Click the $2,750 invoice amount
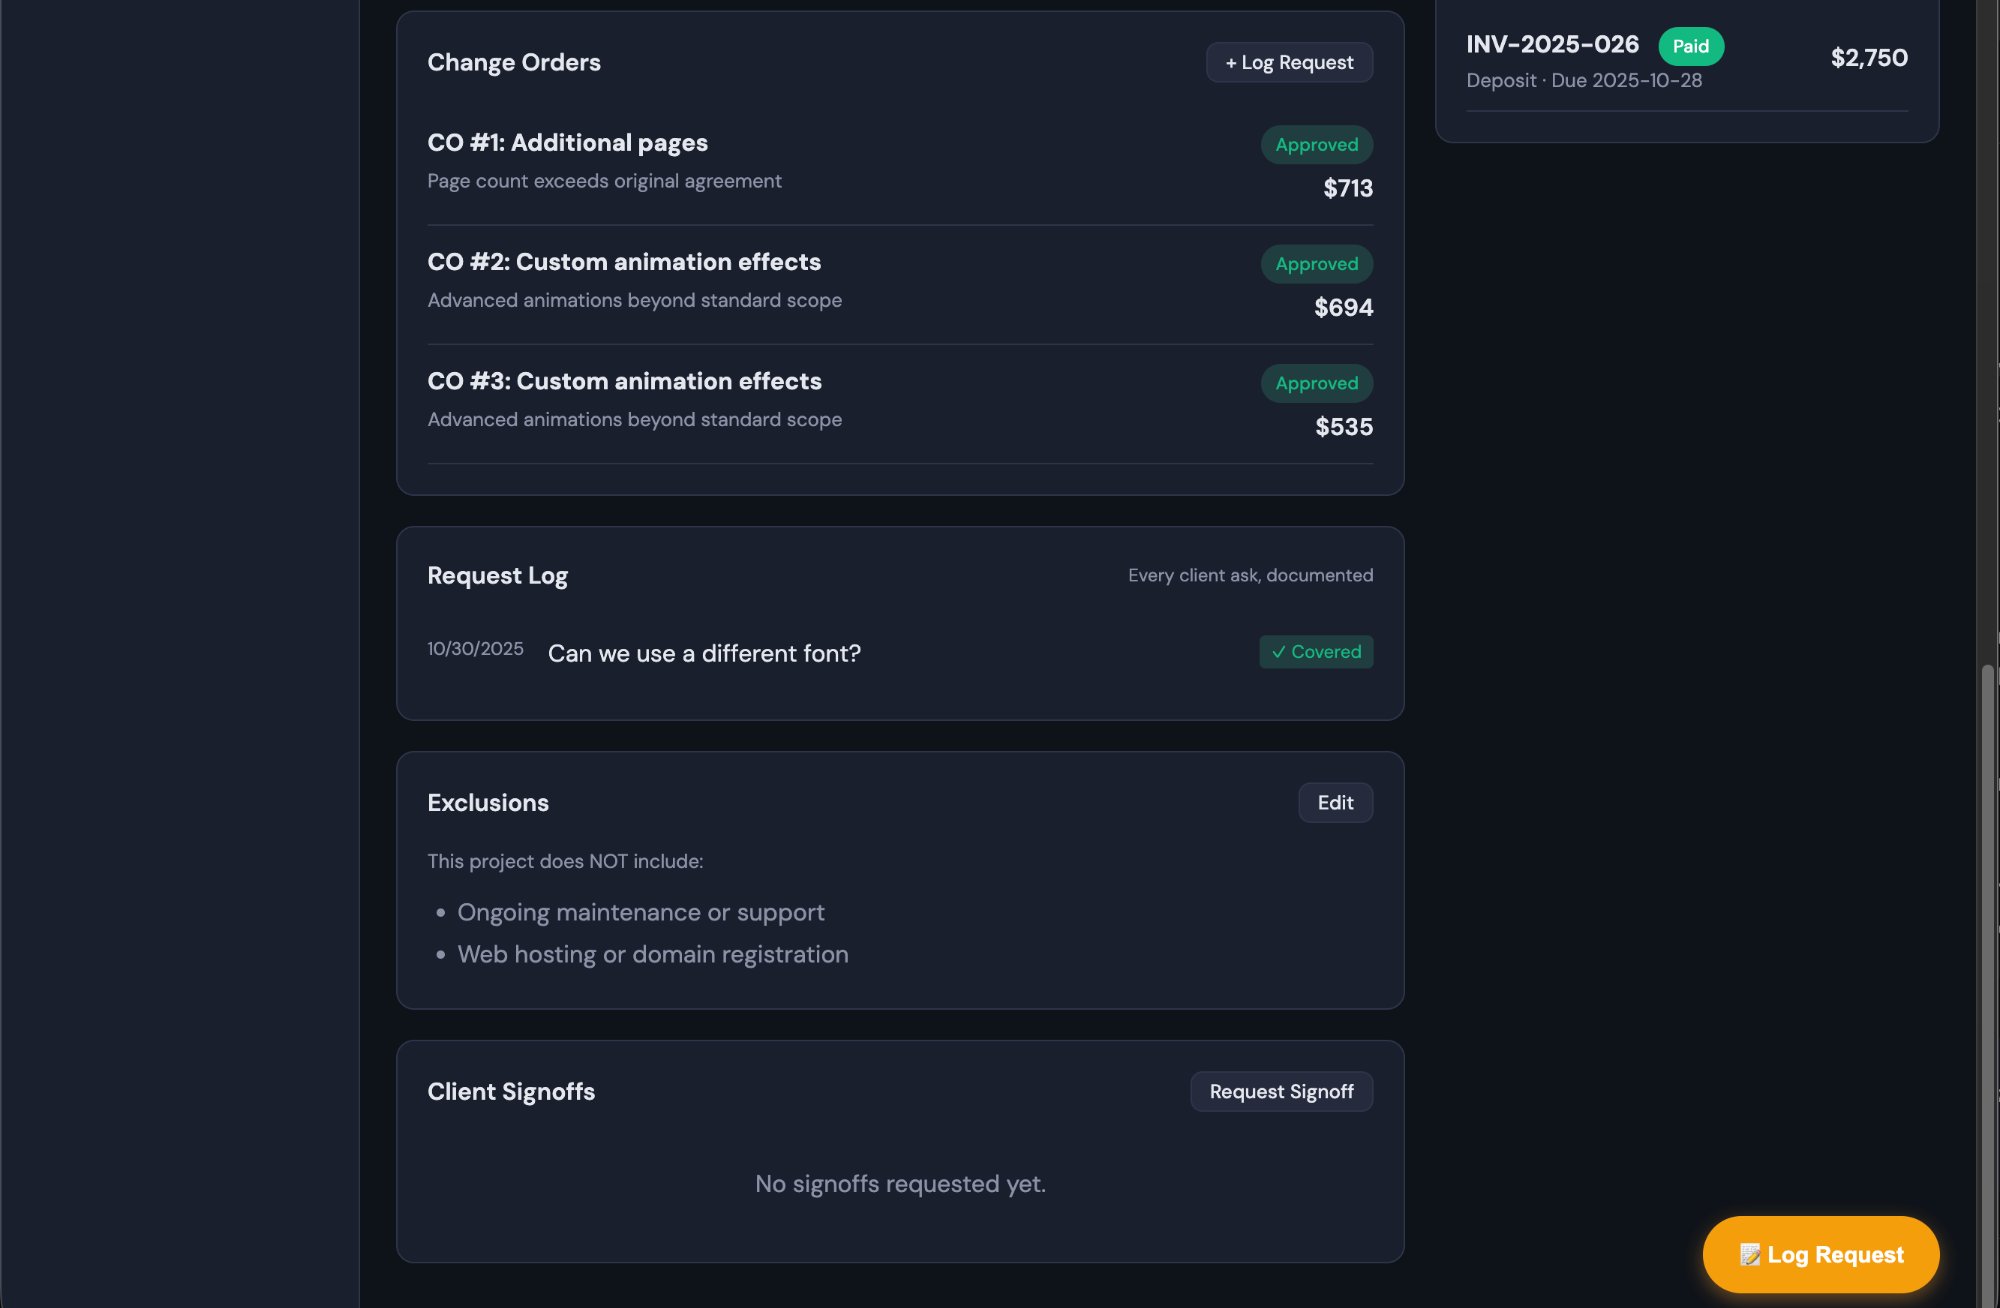This screenshot has width=2000, height=1308. pyautogui.click(x=1869, y=57)
